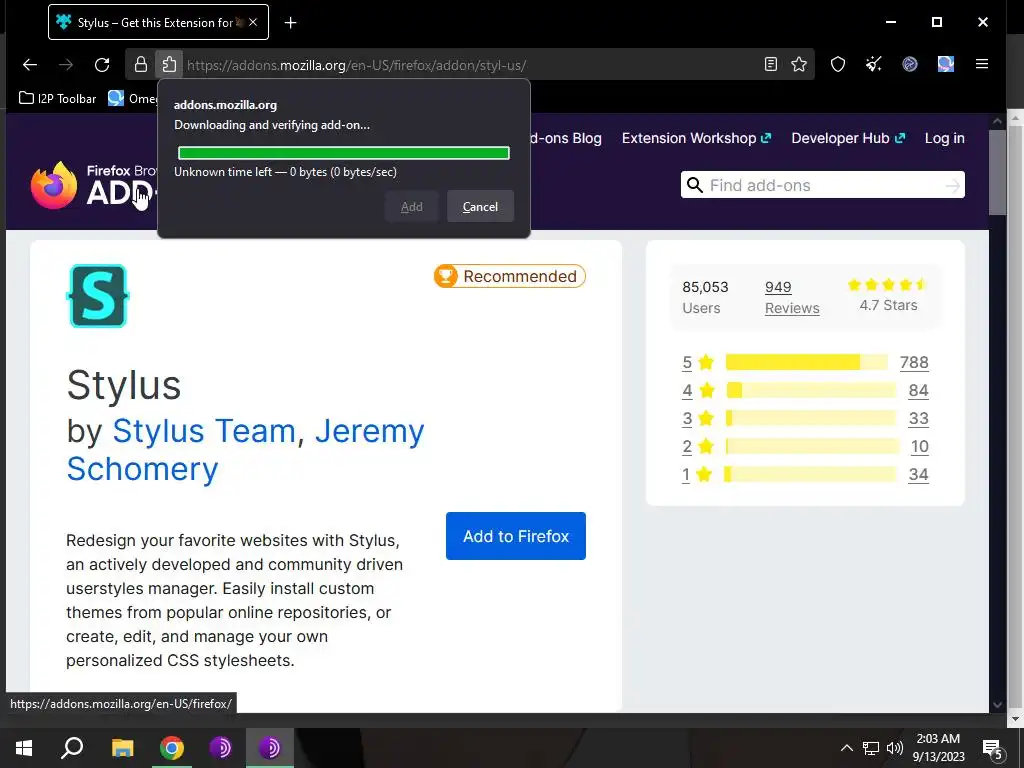Click the Add to Firefox button
This screenshot has height=768, width=1024.
516,536
